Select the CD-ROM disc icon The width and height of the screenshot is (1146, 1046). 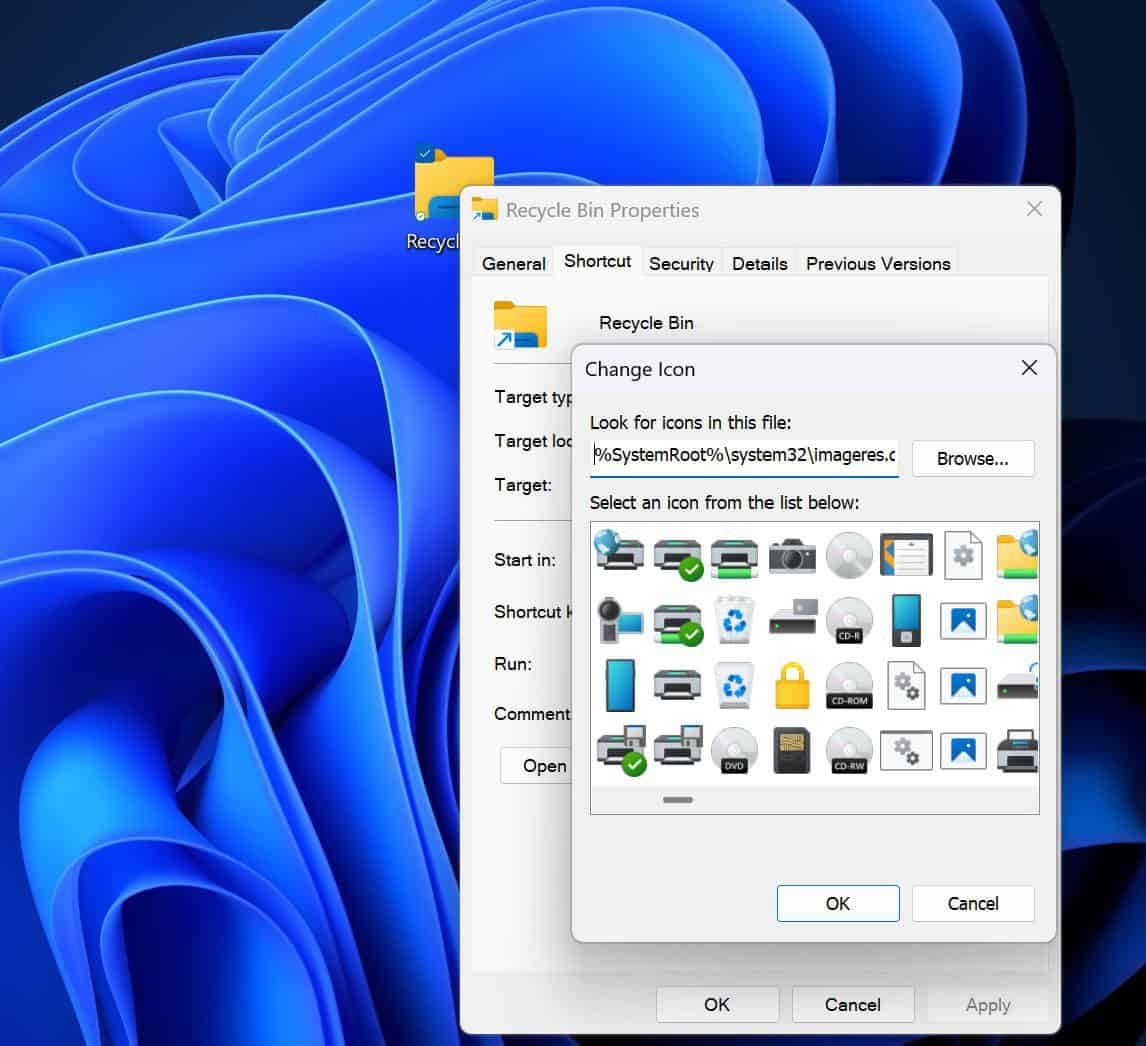tap(849, 685)
